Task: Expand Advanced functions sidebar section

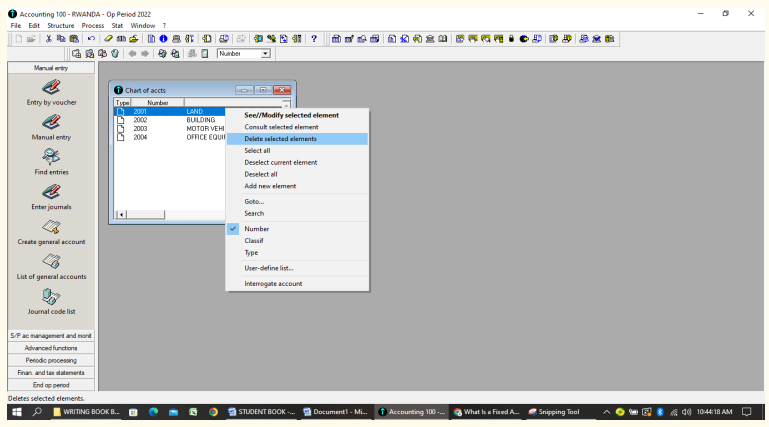Action: [51, 348]
